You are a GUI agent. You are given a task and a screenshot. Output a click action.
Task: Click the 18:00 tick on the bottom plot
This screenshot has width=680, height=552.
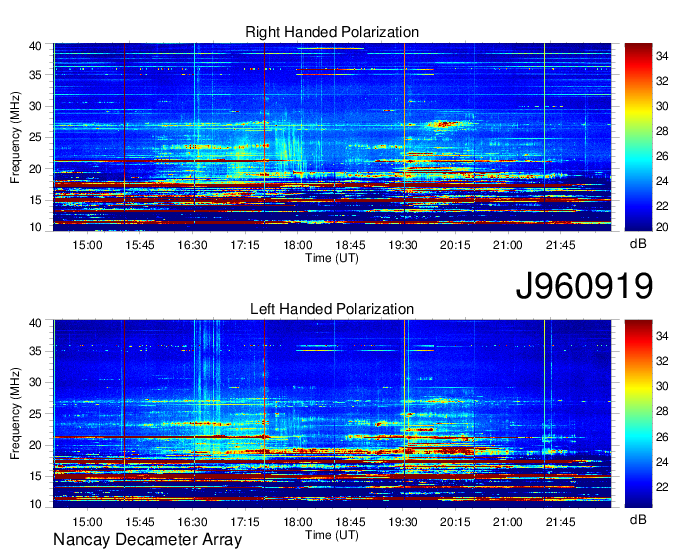tap(298, 522)
